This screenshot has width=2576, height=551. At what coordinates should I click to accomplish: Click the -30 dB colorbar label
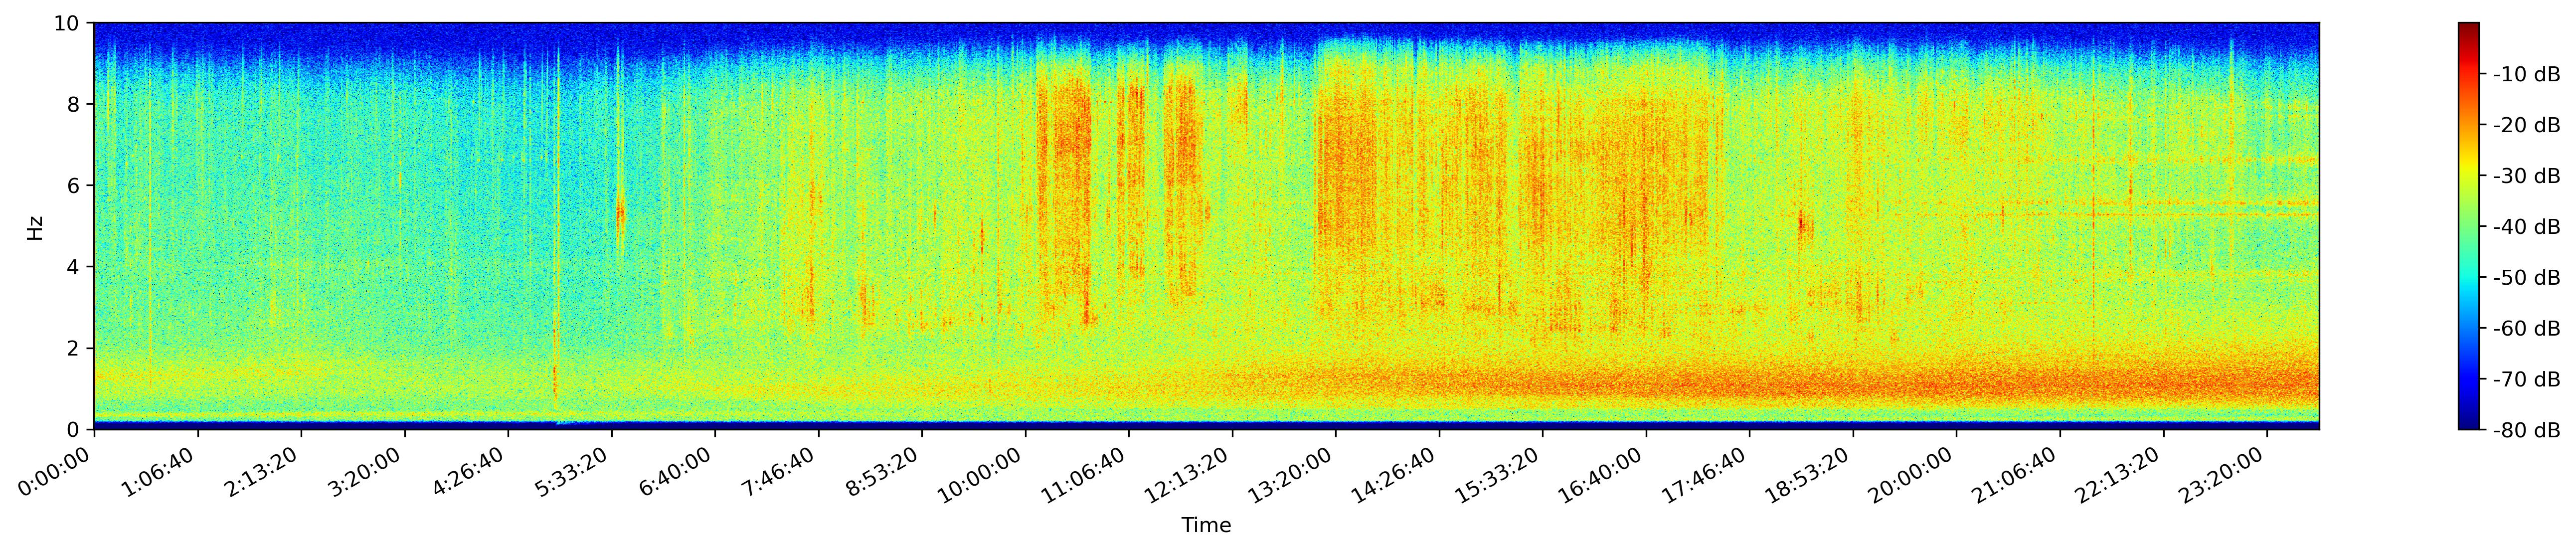coord(2526,176)
